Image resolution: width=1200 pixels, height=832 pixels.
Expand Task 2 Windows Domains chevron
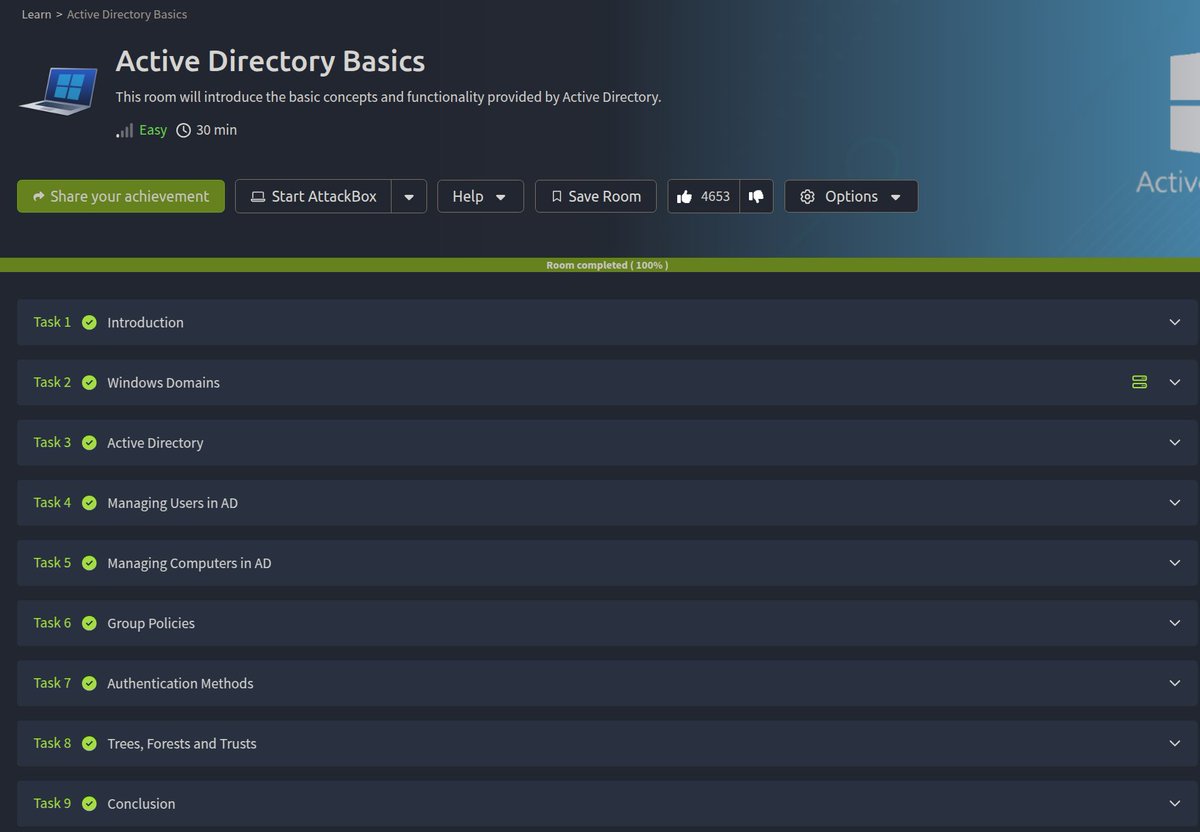pyautogui.click(x=1175, y=382)
